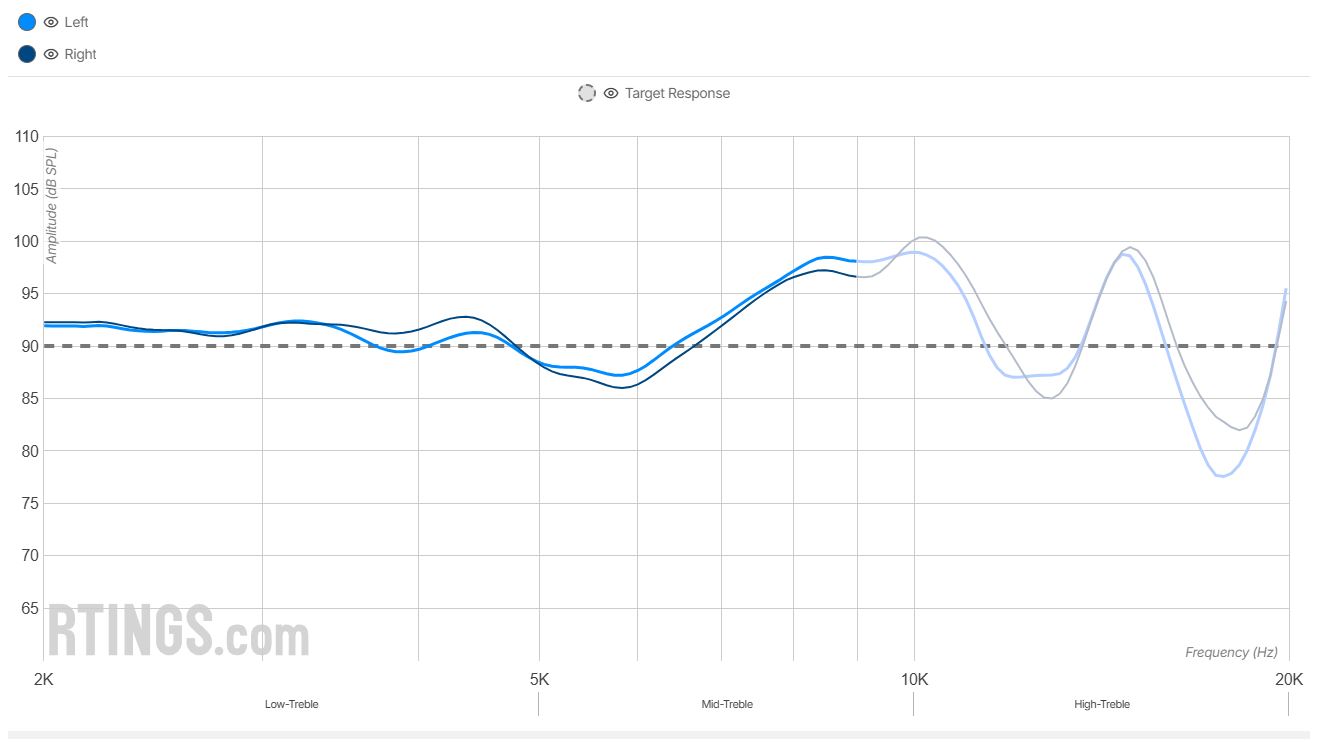
Task: Click the 110 amplitude axis label
Action: point(27,137)
